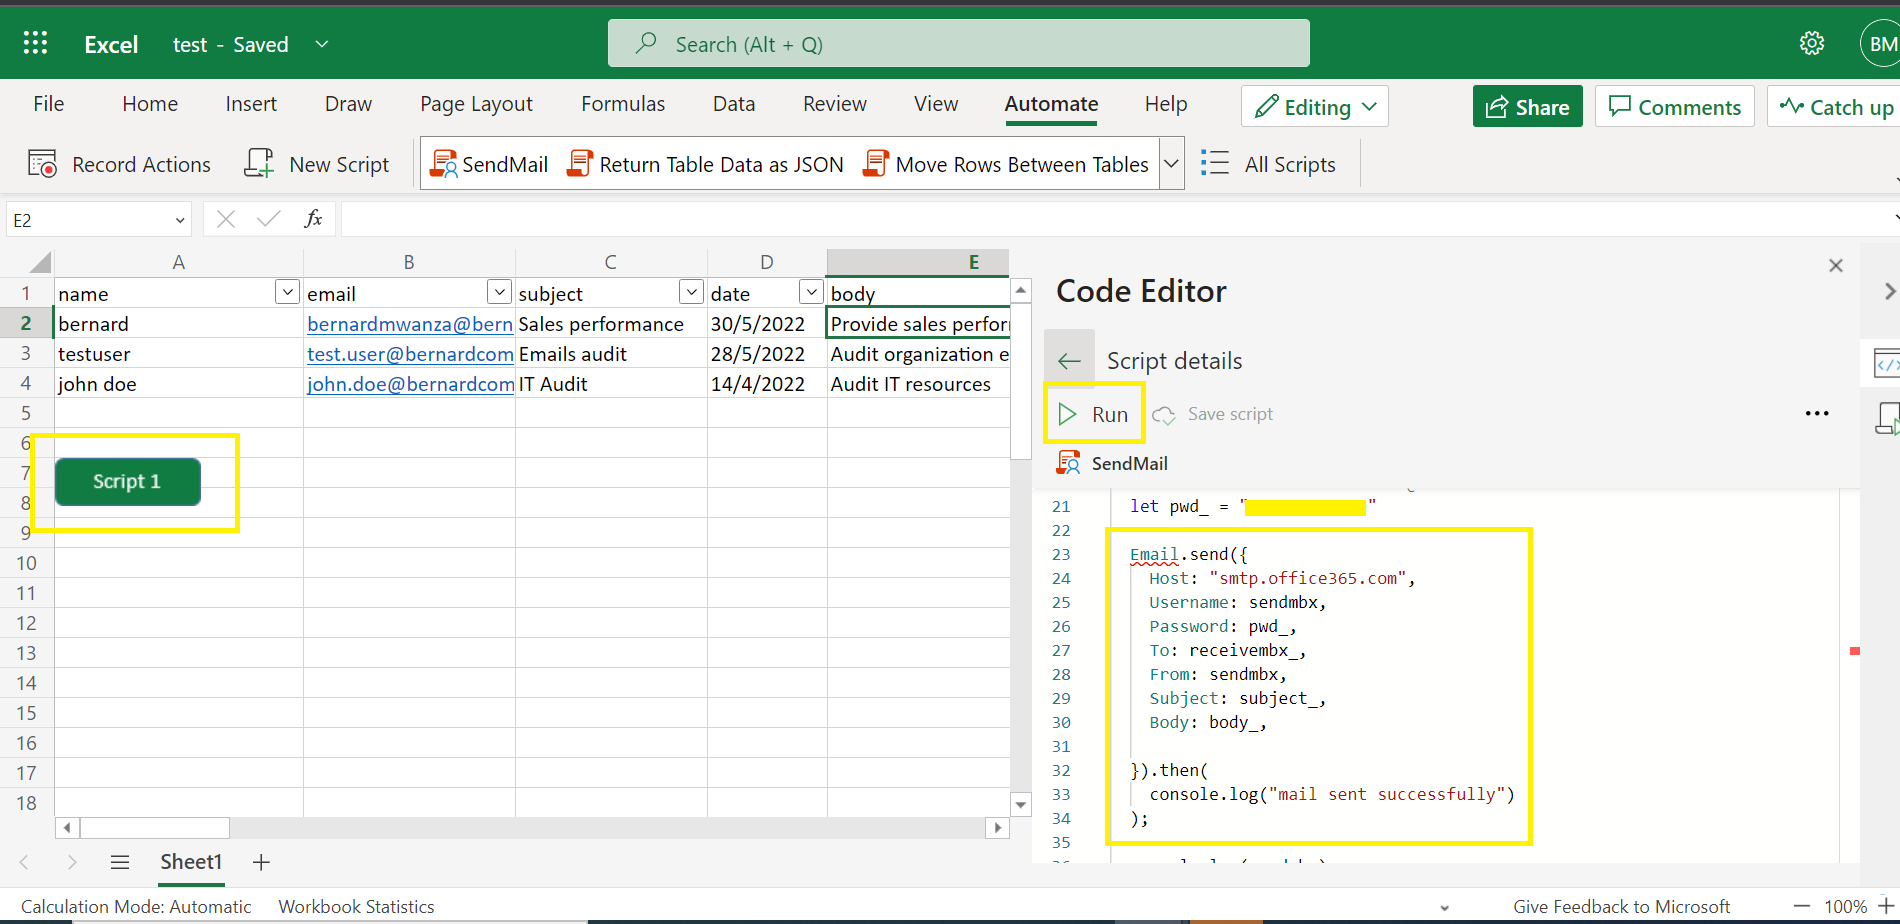Viewport: 1900px width, 924px height.
Task: Switch to the Formulas ribbon tab
Action: 622,103
